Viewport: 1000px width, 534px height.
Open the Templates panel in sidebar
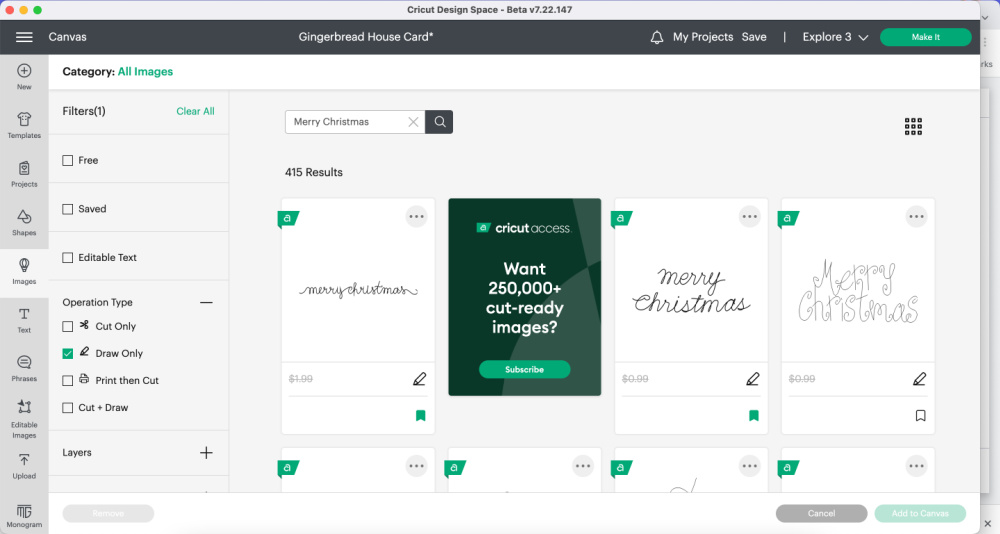pos(24,124)
